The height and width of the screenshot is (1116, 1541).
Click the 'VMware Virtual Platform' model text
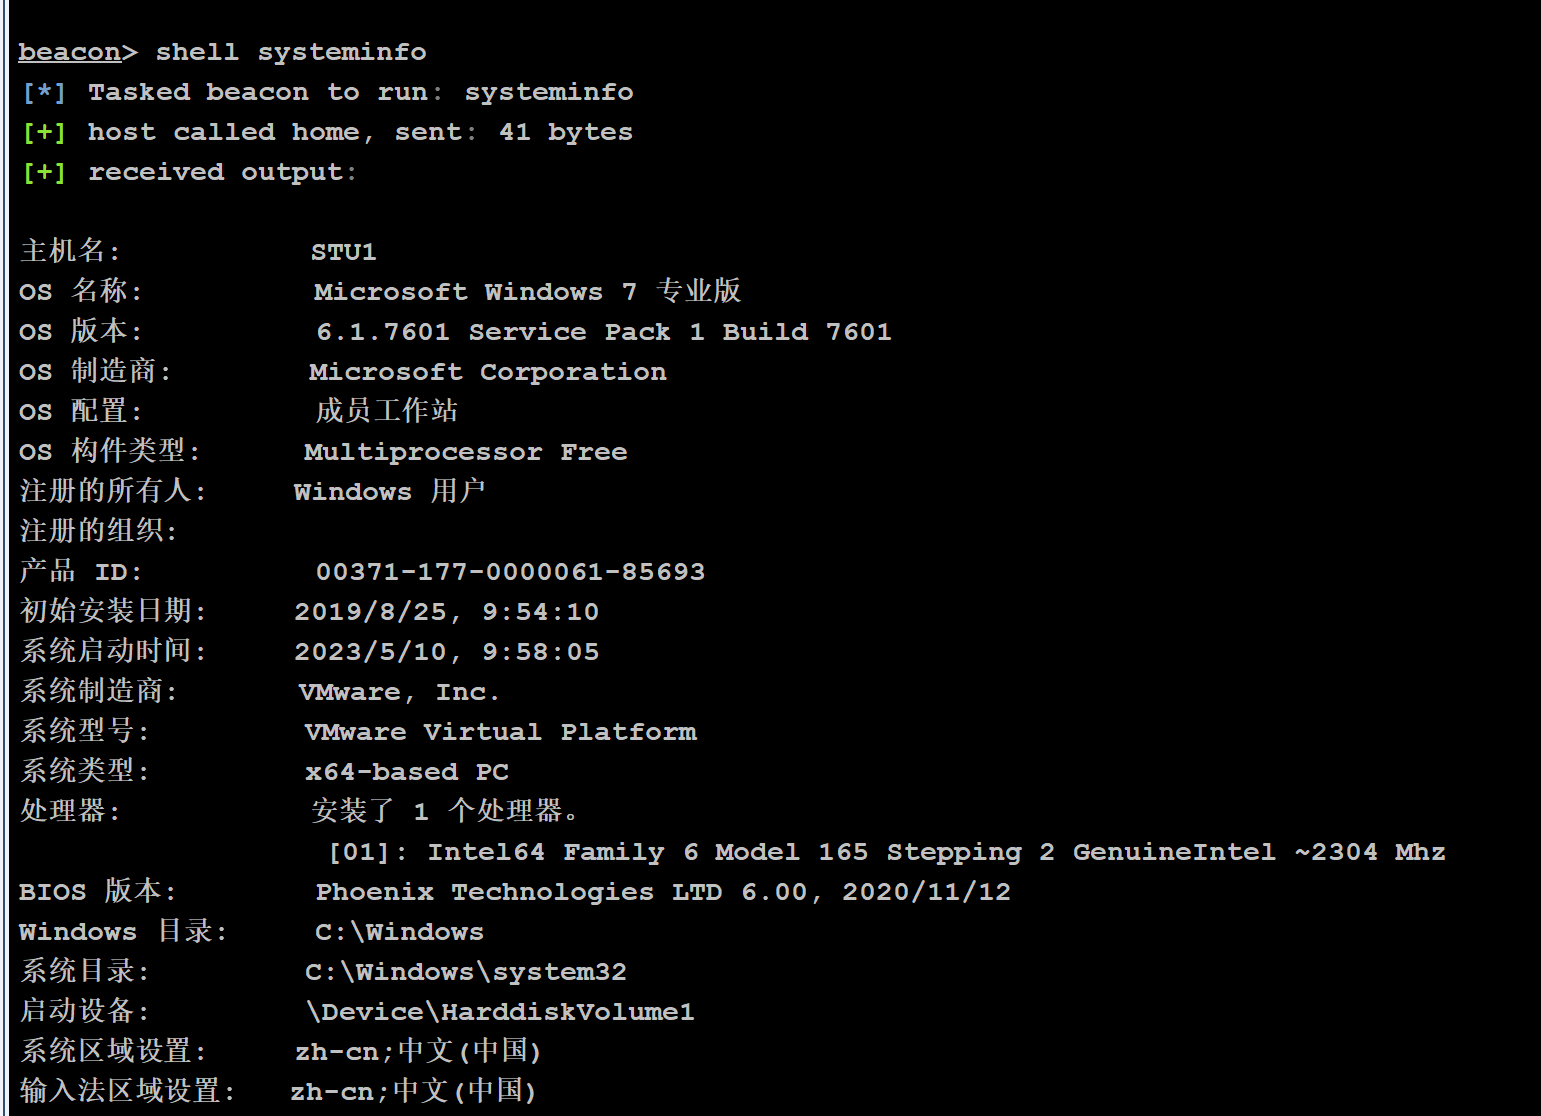(x=500, y=732)
